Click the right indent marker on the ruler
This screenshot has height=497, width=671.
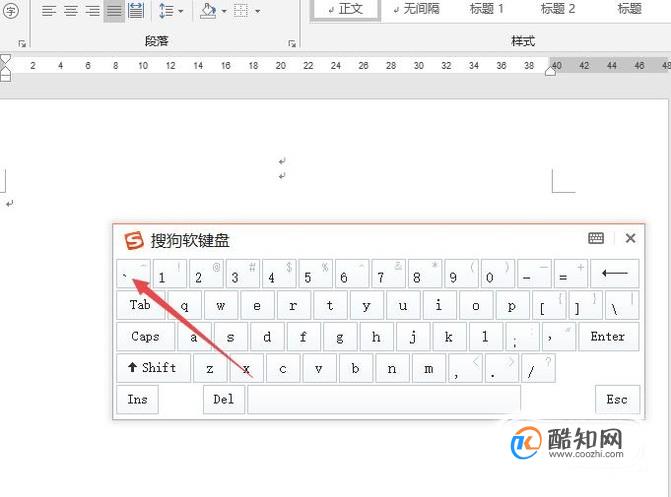point(550,72)
